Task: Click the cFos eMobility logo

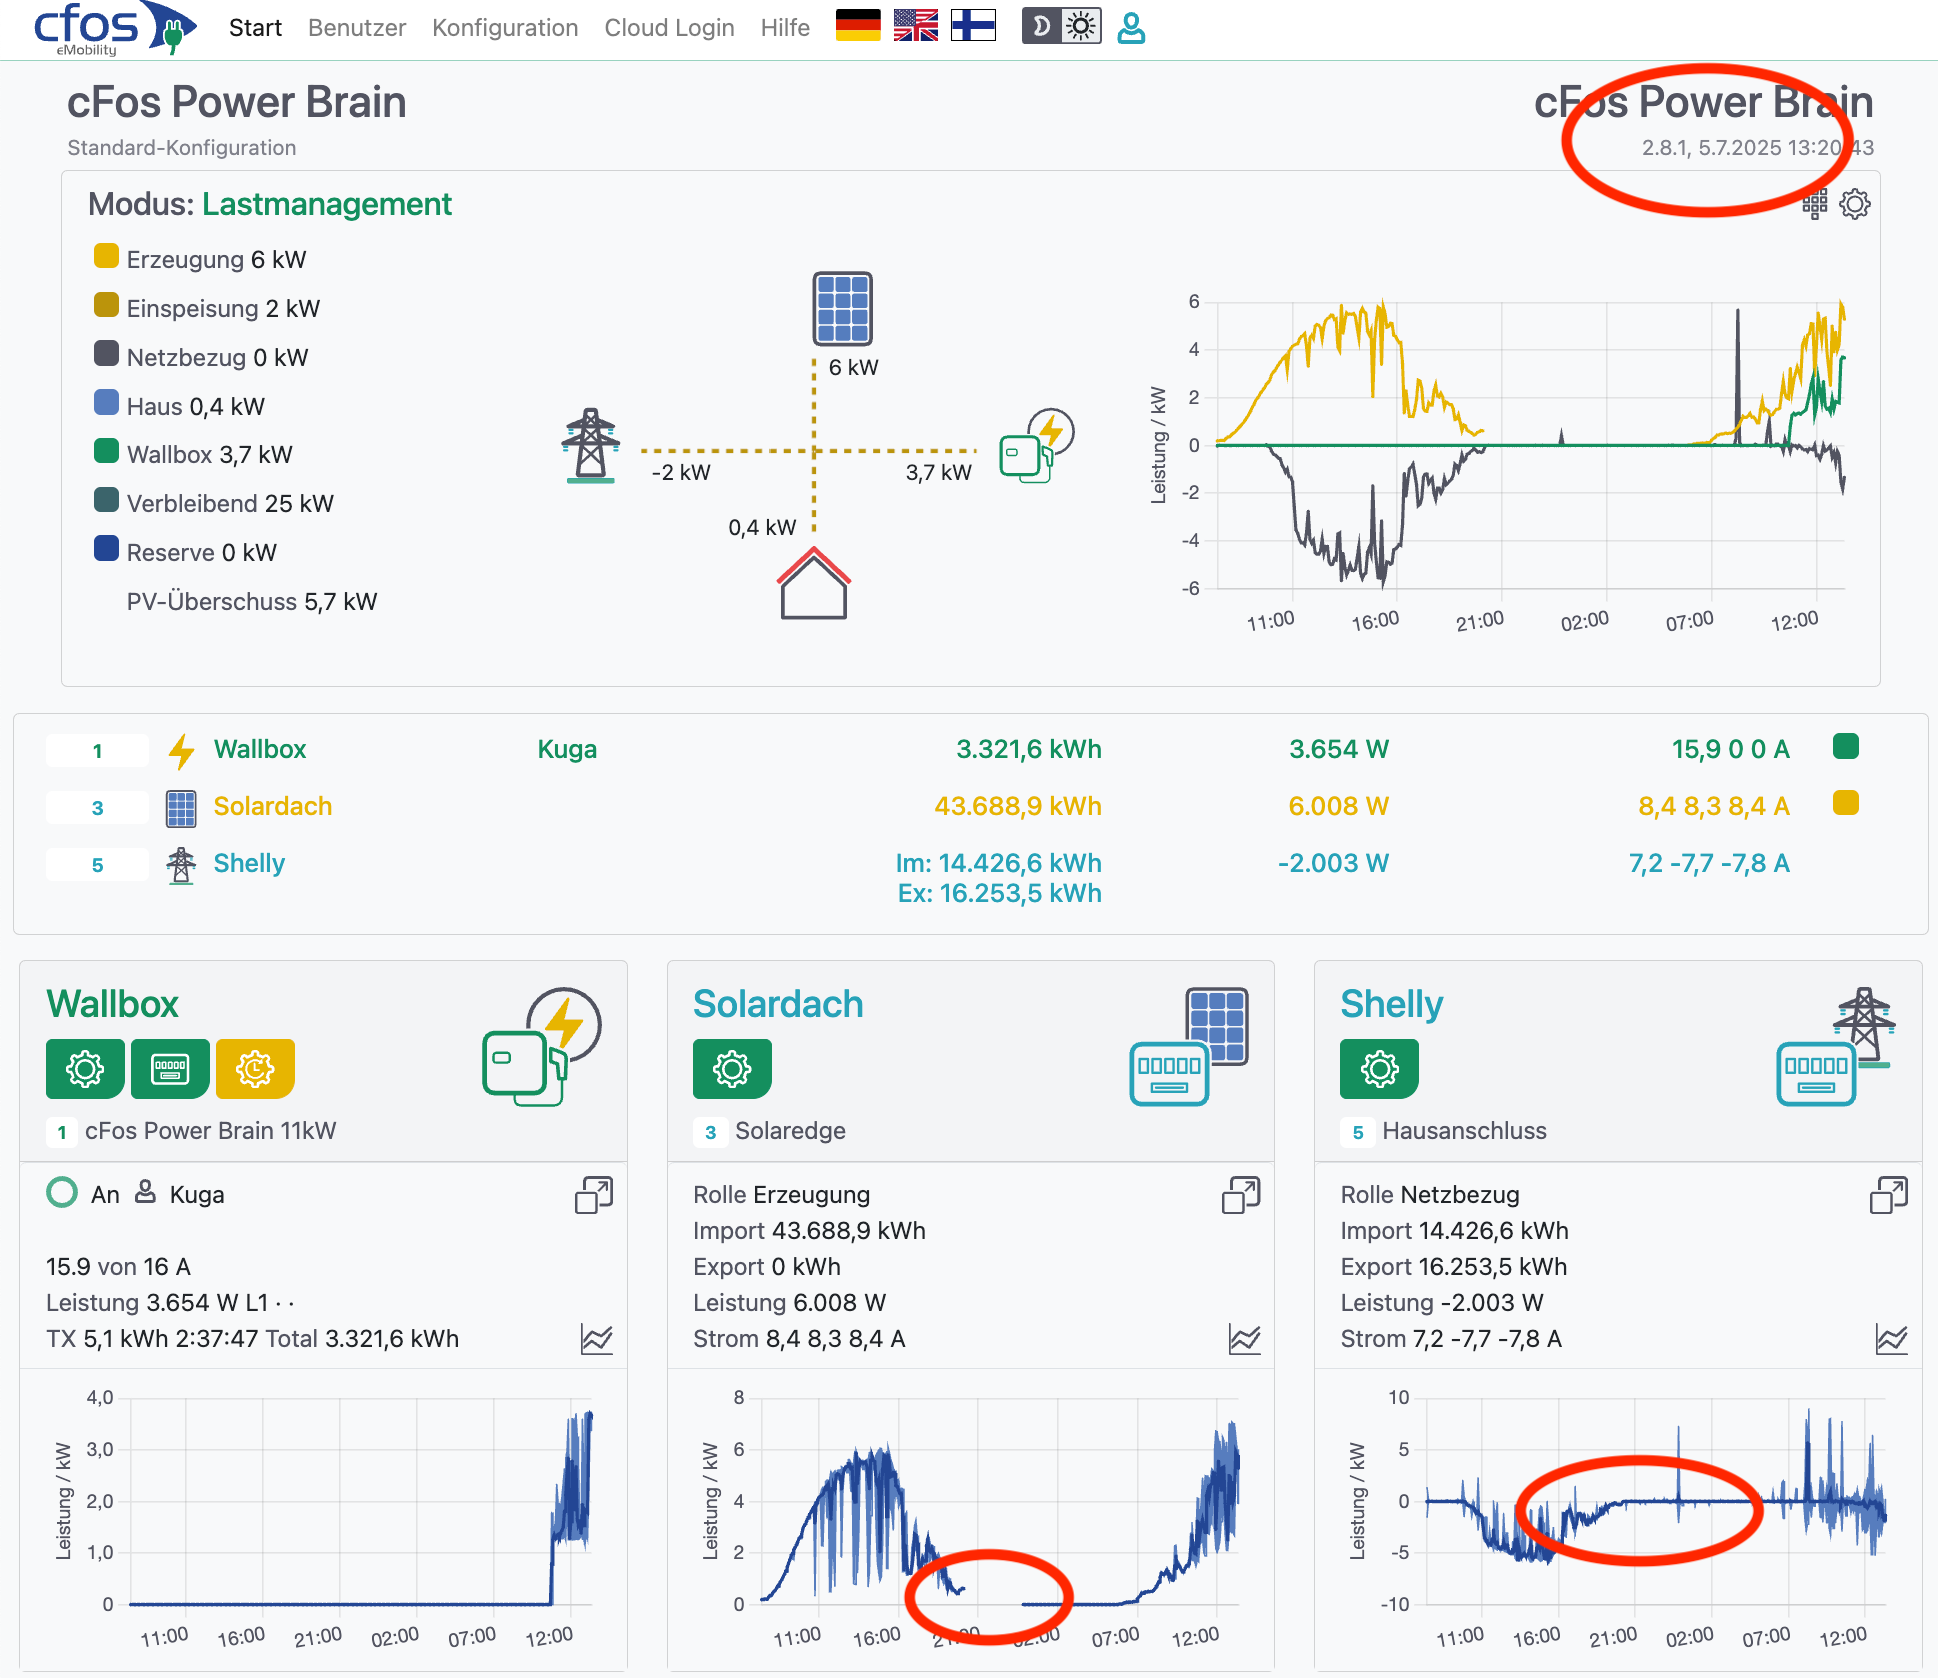Action: (114, 28)
